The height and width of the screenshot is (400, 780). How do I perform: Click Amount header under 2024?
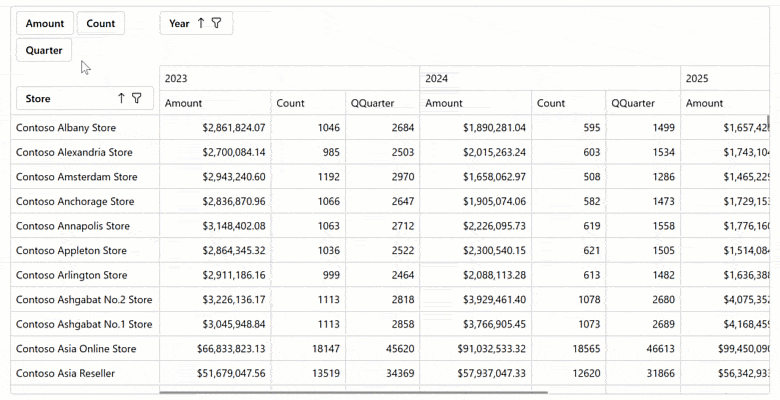476,103
